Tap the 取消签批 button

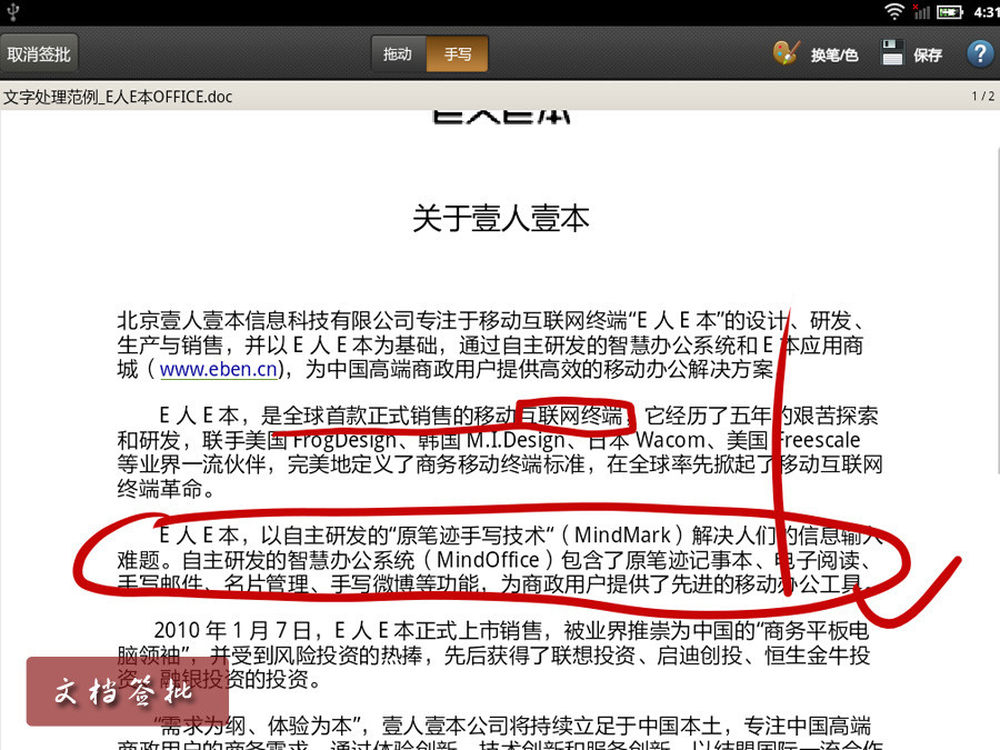pyautogui.click(x=39, y=54)
